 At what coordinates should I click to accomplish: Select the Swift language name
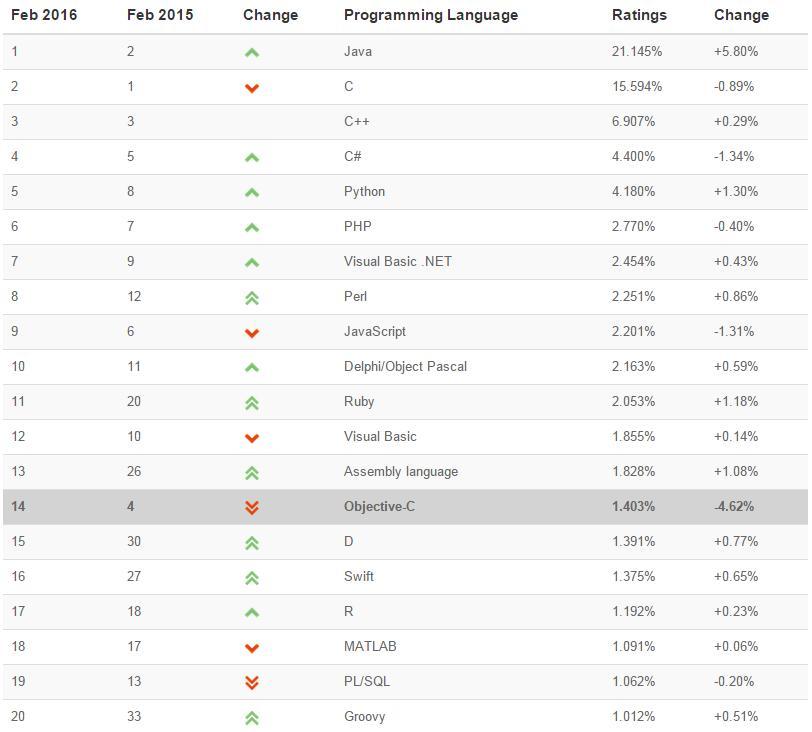click(359, 576)
